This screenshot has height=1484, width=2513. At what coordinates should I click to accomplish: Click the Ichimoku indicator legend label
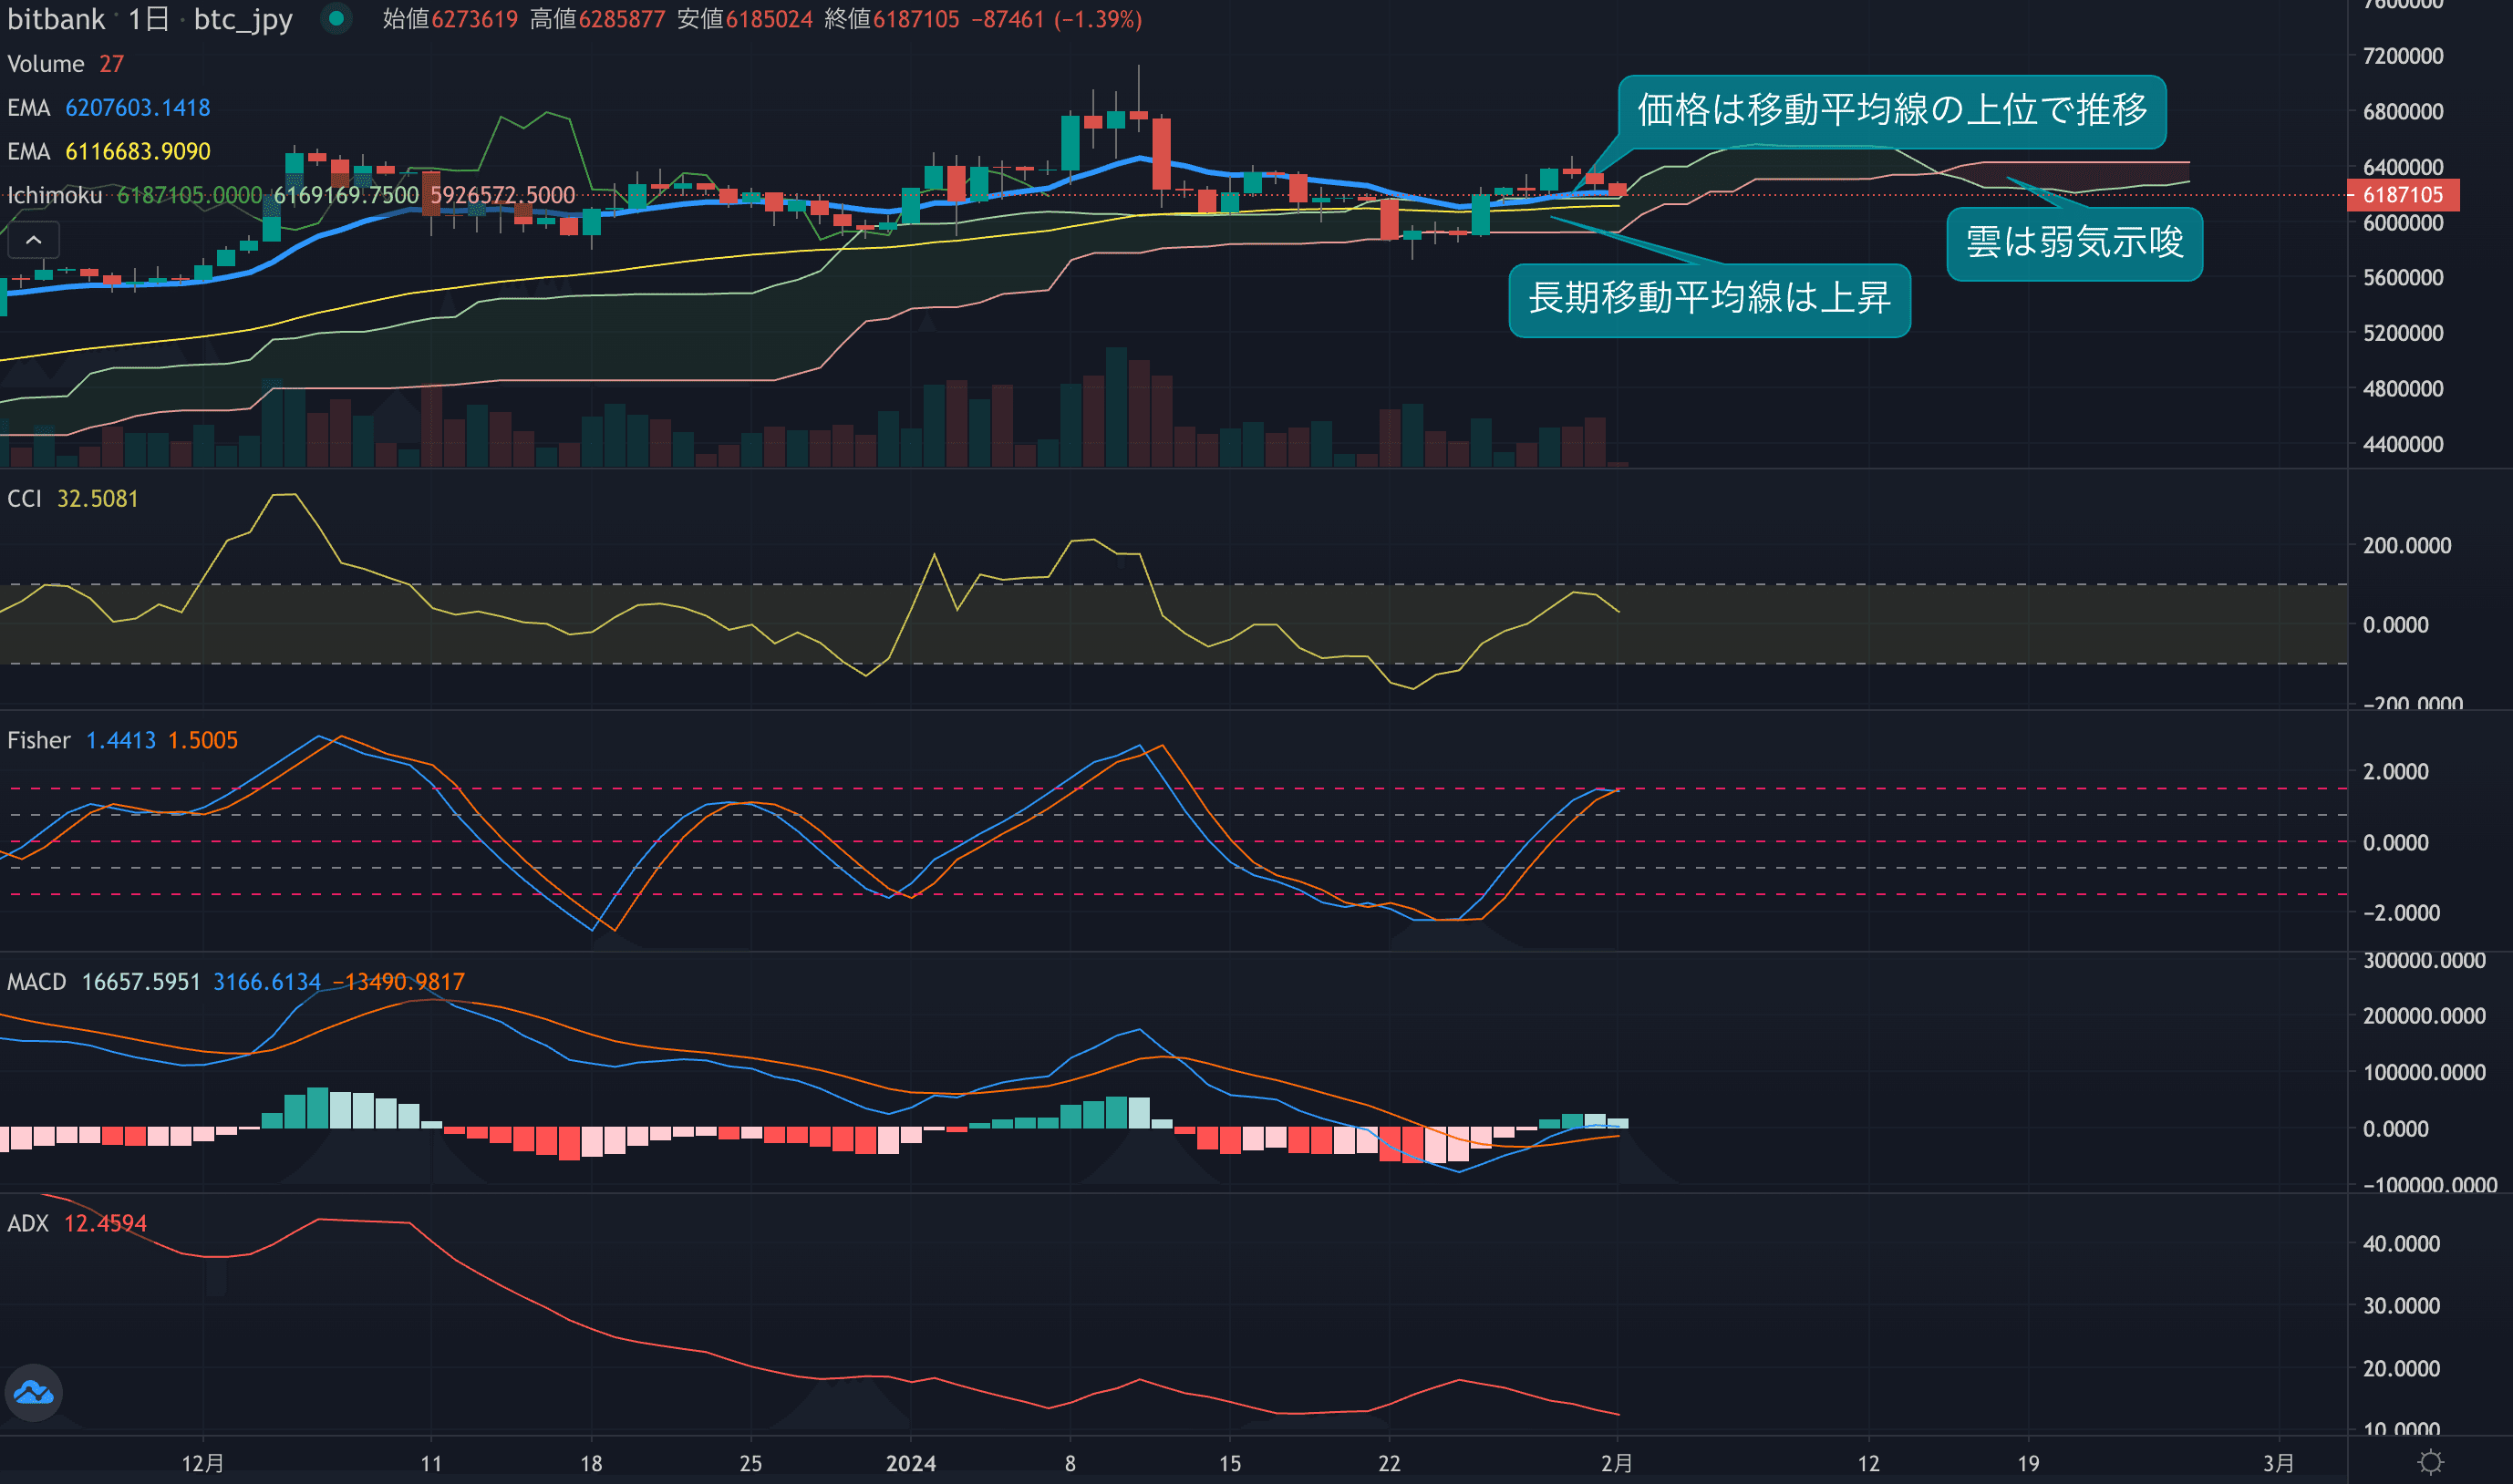click(x=55, y=196)
